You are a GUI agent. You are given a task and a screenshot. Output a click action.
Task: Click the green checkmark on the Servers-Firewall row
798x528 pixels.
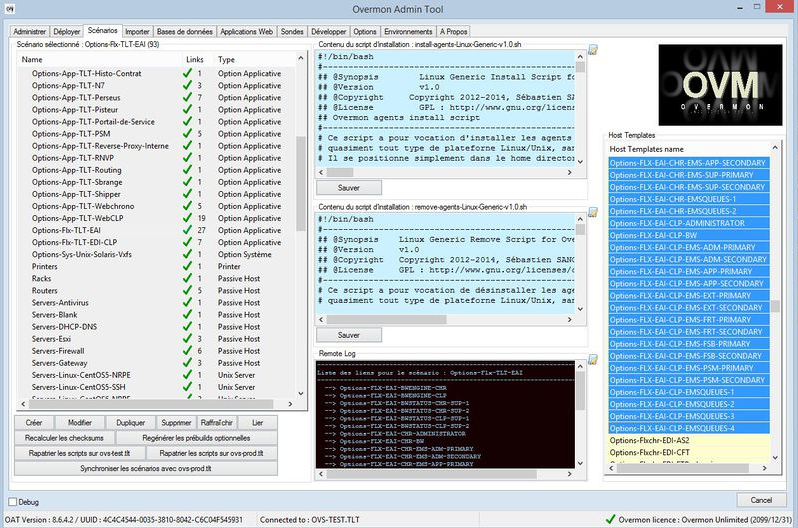click(x=187, y=351)
